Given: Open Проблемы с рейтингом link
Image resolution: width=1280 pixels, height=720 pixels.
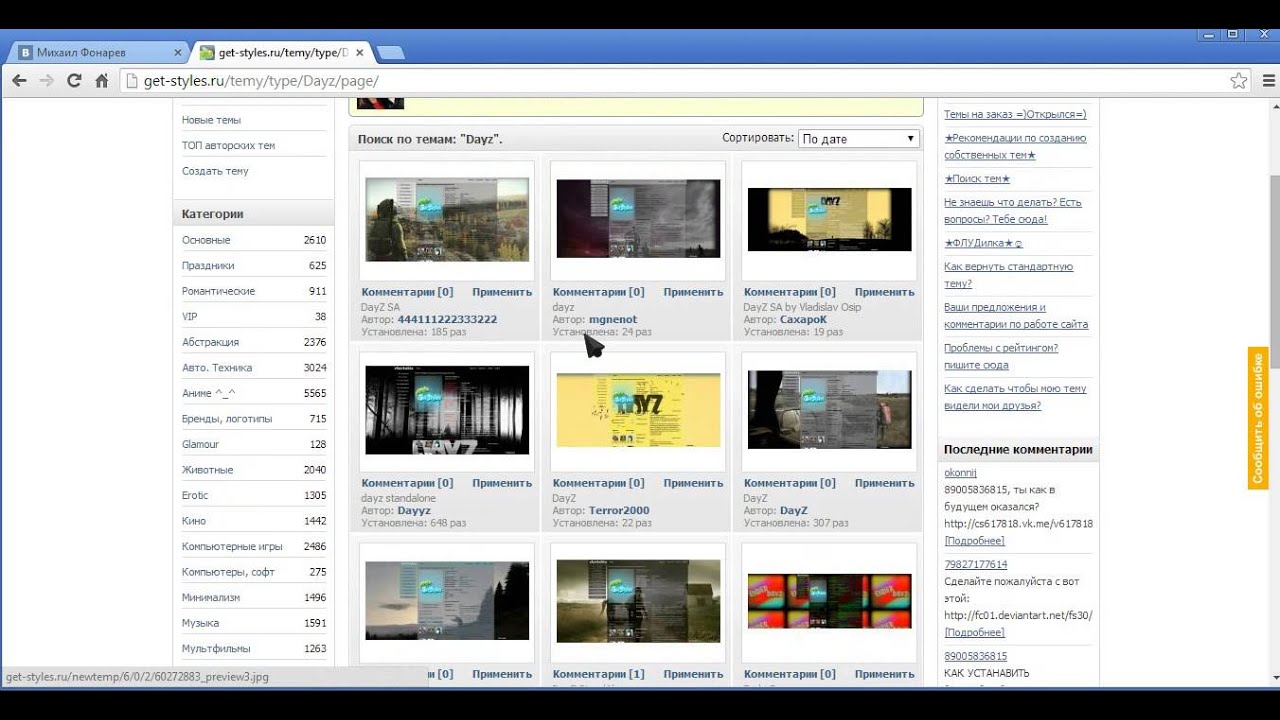Looking at the screenshot, I should (x=1001, y=356).
